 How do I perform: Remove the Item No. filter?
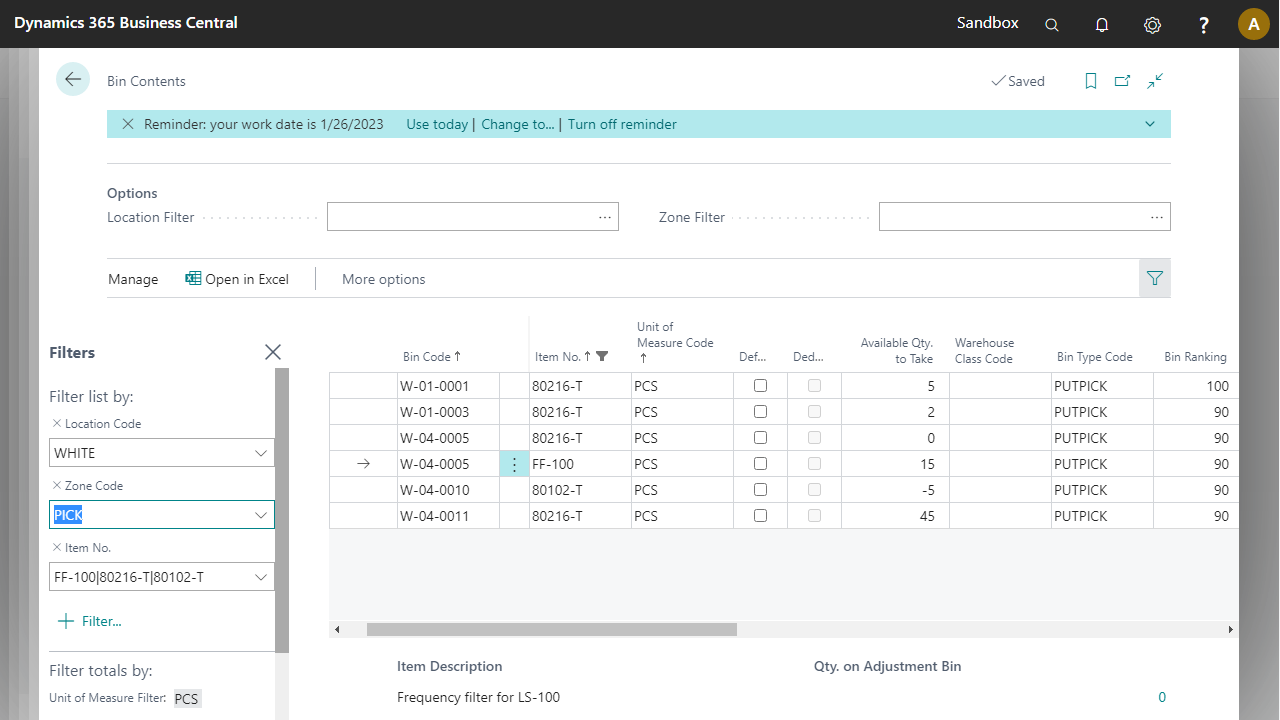57,548
